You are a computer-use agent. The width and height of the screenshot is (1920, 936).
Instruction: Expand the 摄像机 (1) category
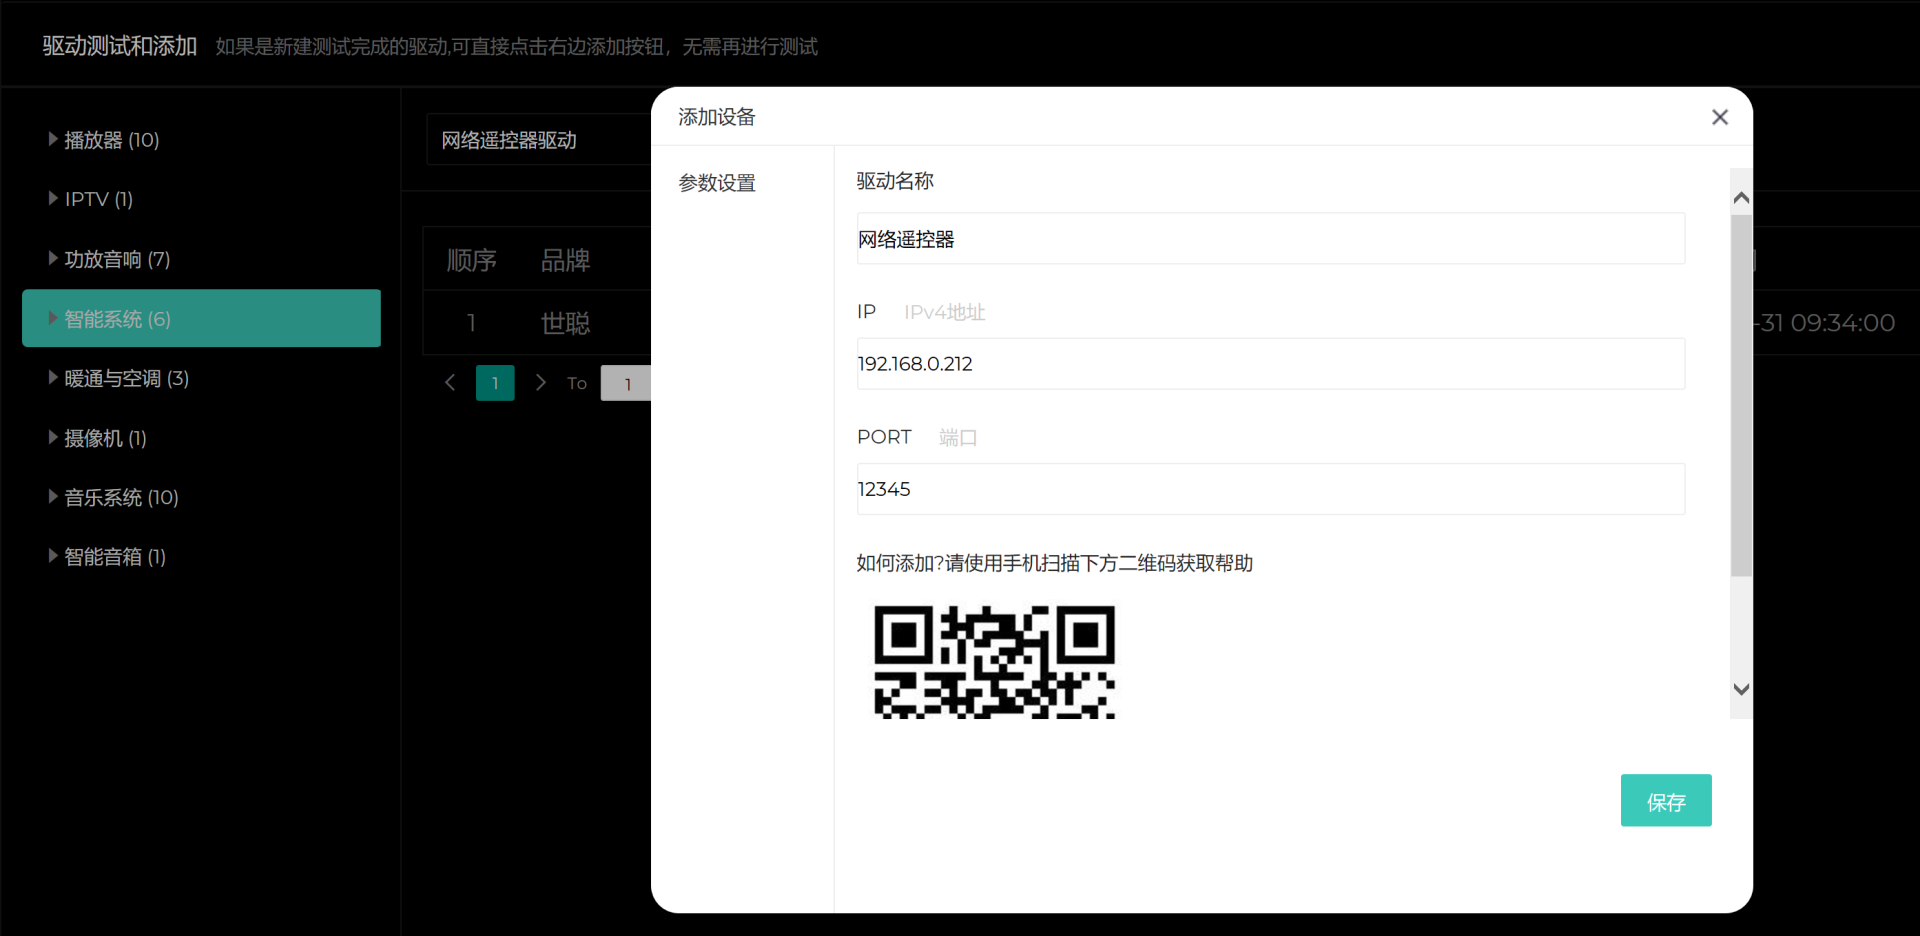point(53,437)
